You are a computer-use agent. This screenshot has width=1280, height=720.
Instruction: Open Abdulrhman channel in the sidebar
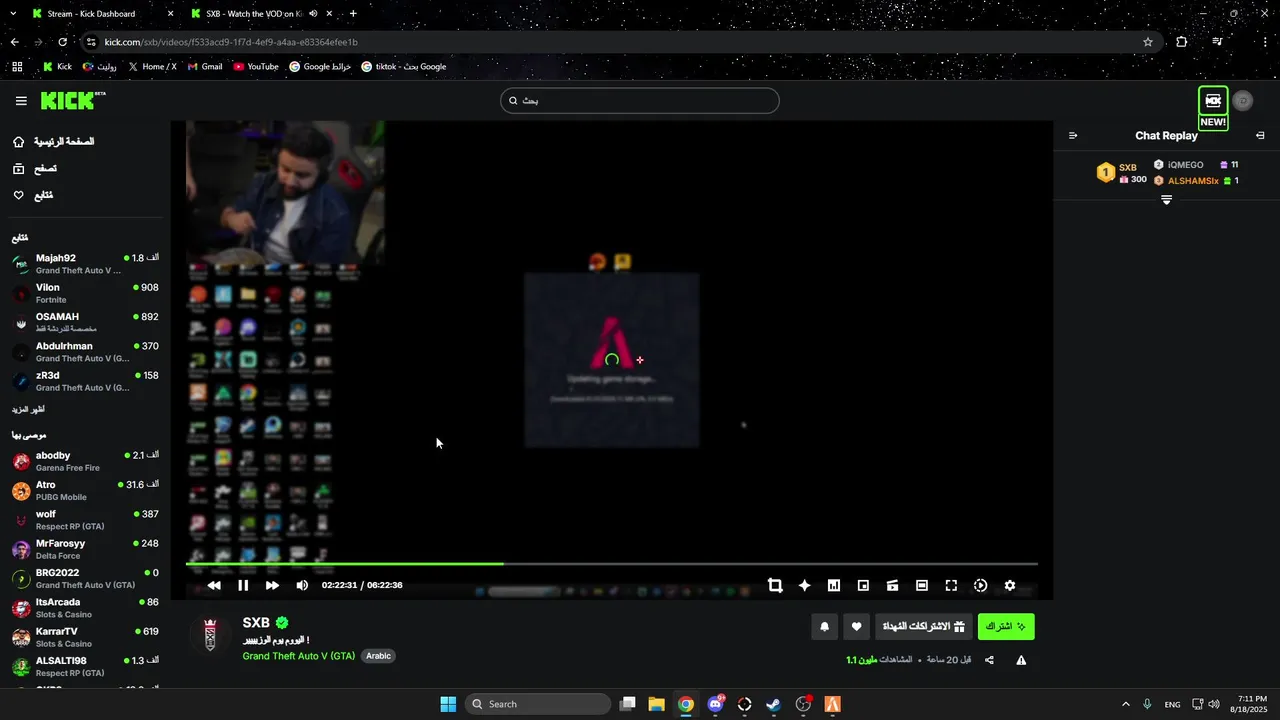(86, 352)
